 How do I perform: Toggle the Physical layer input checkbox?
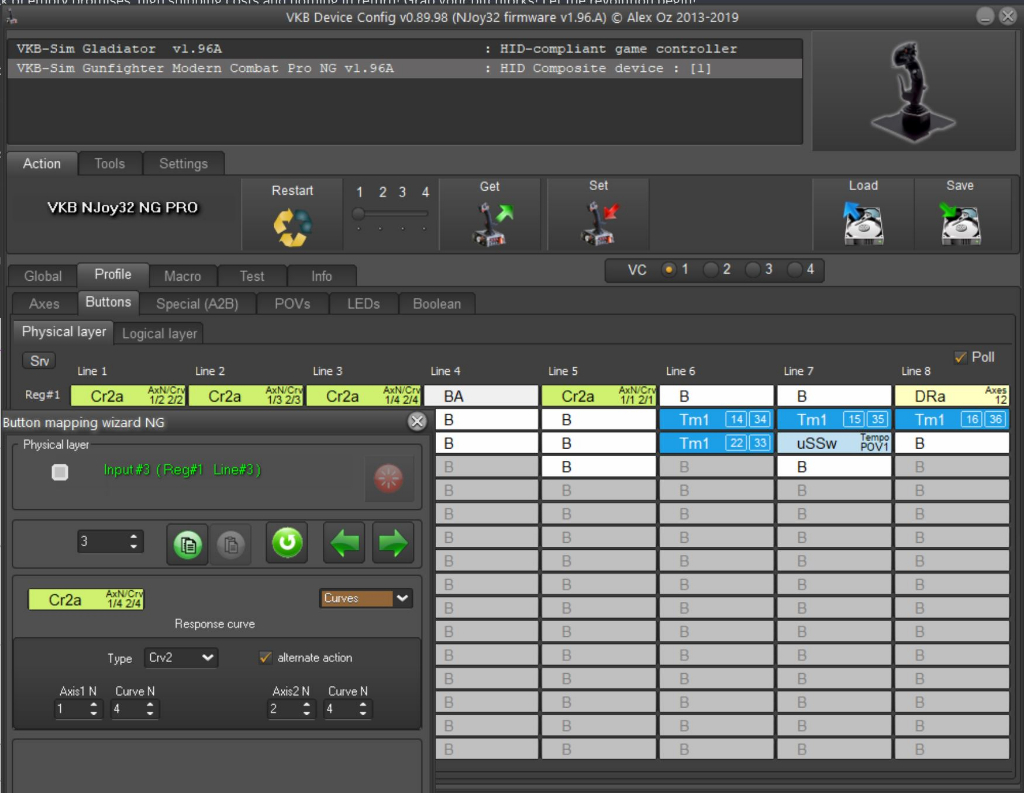click(x=60, y=472)
